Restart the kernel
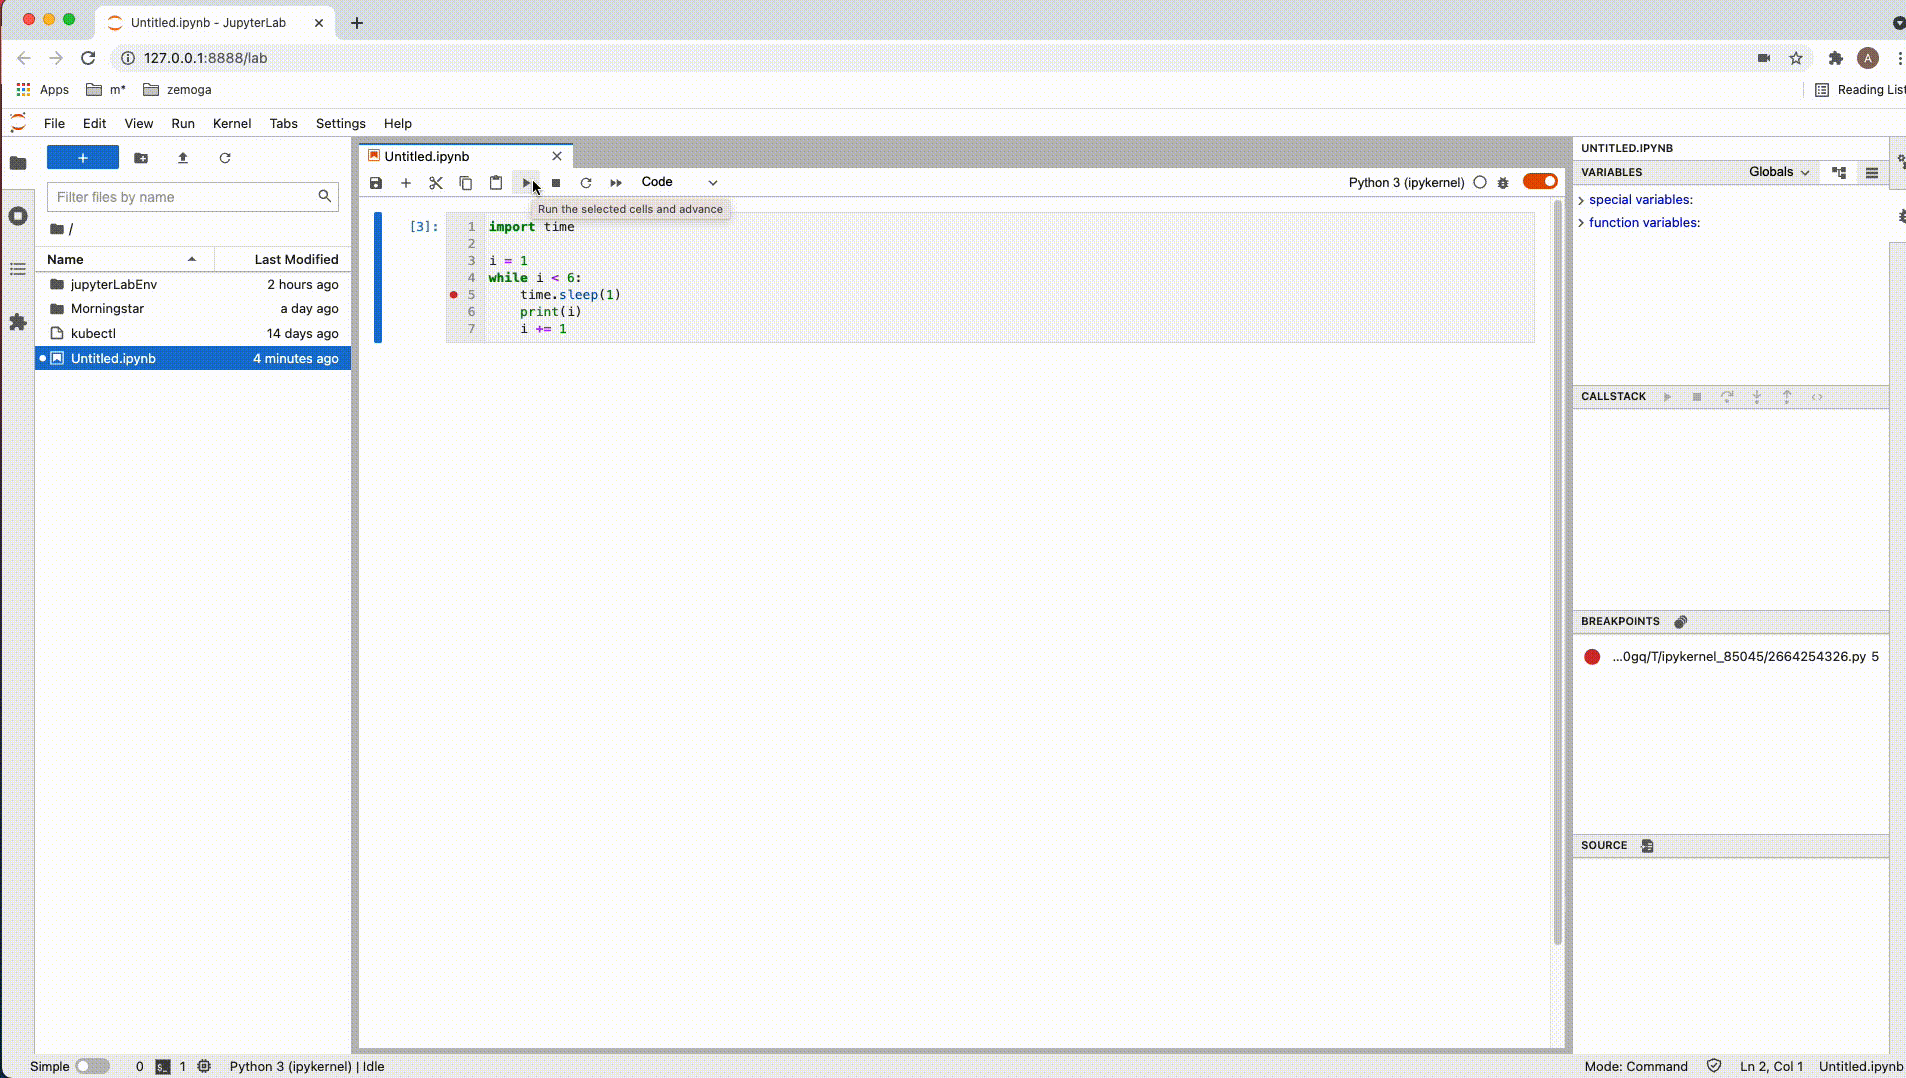 (586, 183)
